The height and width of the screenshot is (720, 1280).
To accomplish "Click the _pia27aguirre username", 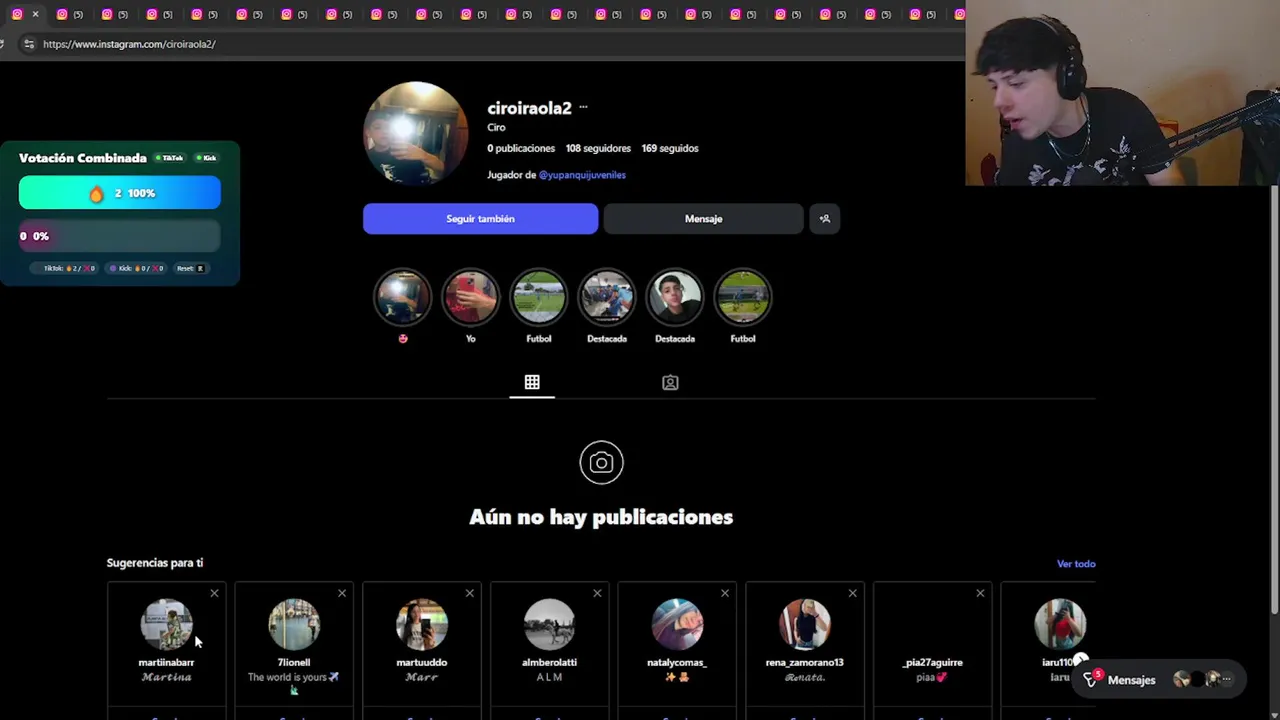I will 932,662.
